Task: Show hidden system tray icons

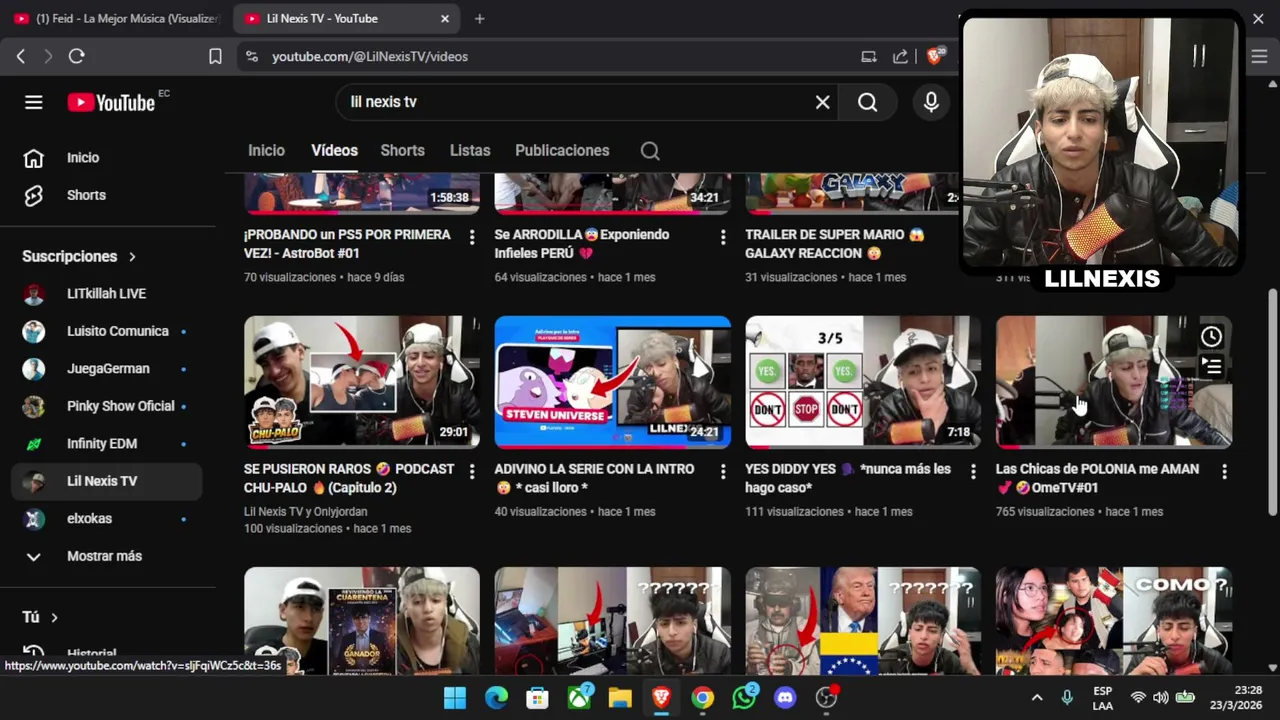Action: click(x=1037, y=698)
